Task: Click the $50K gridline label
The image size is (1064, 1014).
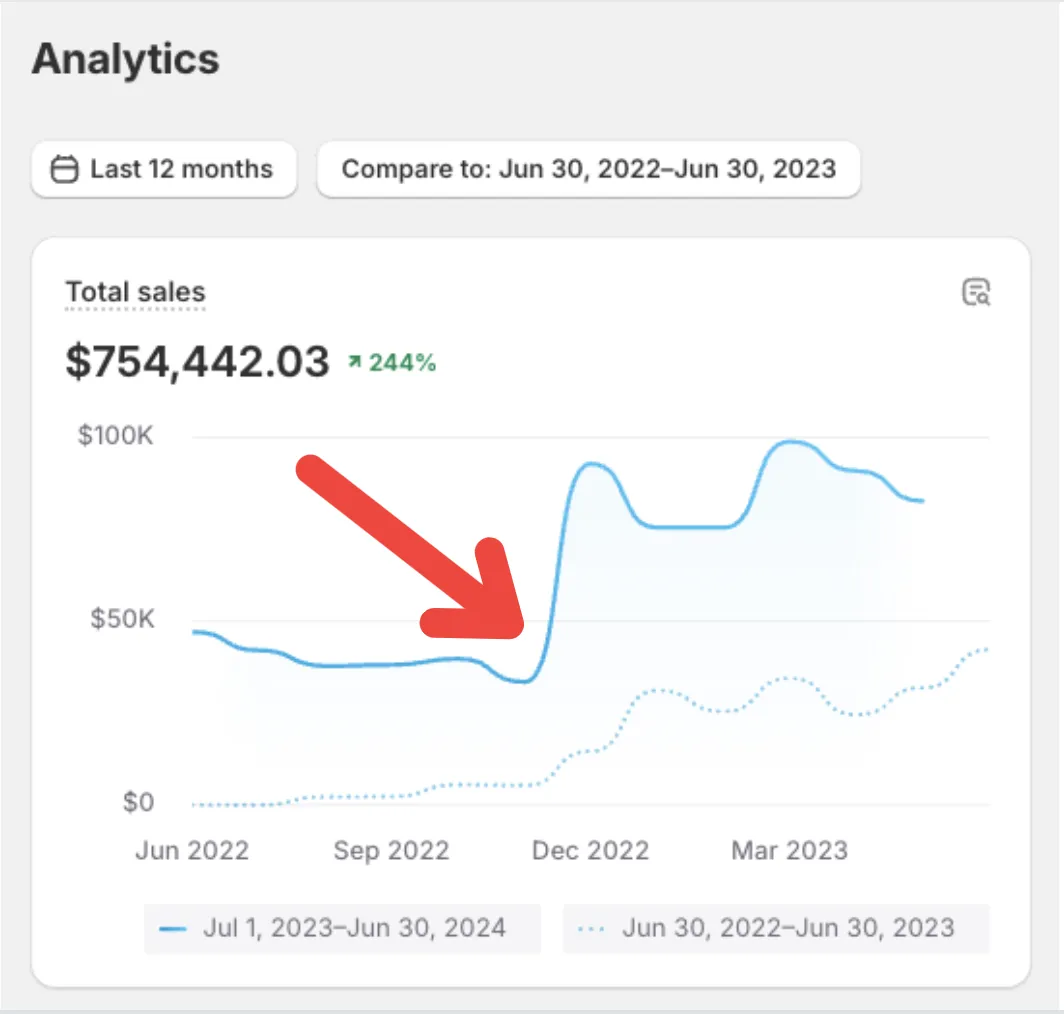Action: [123, 619]
